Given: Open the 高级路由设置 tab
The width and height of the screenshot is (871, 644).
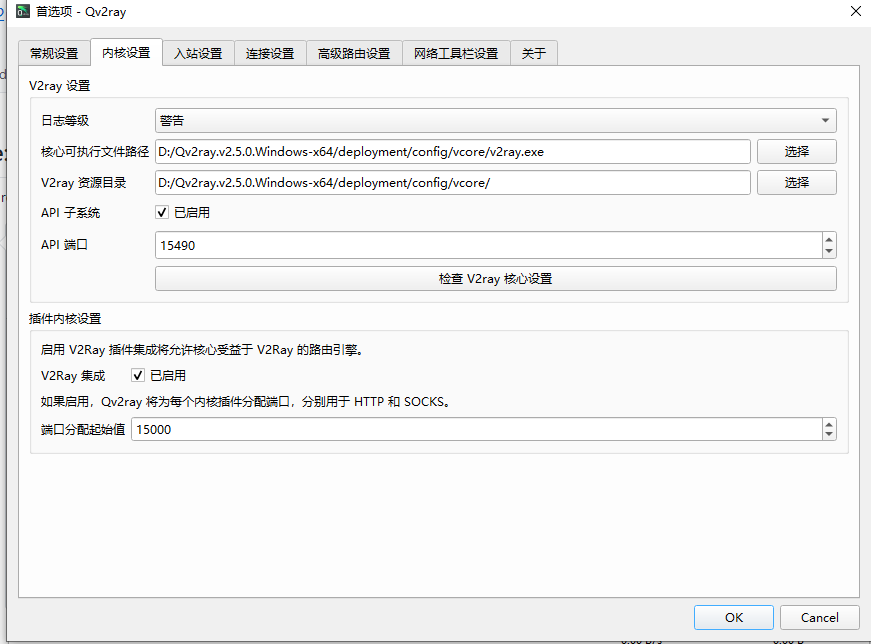Looking at the screenshot, I should 351,53.
